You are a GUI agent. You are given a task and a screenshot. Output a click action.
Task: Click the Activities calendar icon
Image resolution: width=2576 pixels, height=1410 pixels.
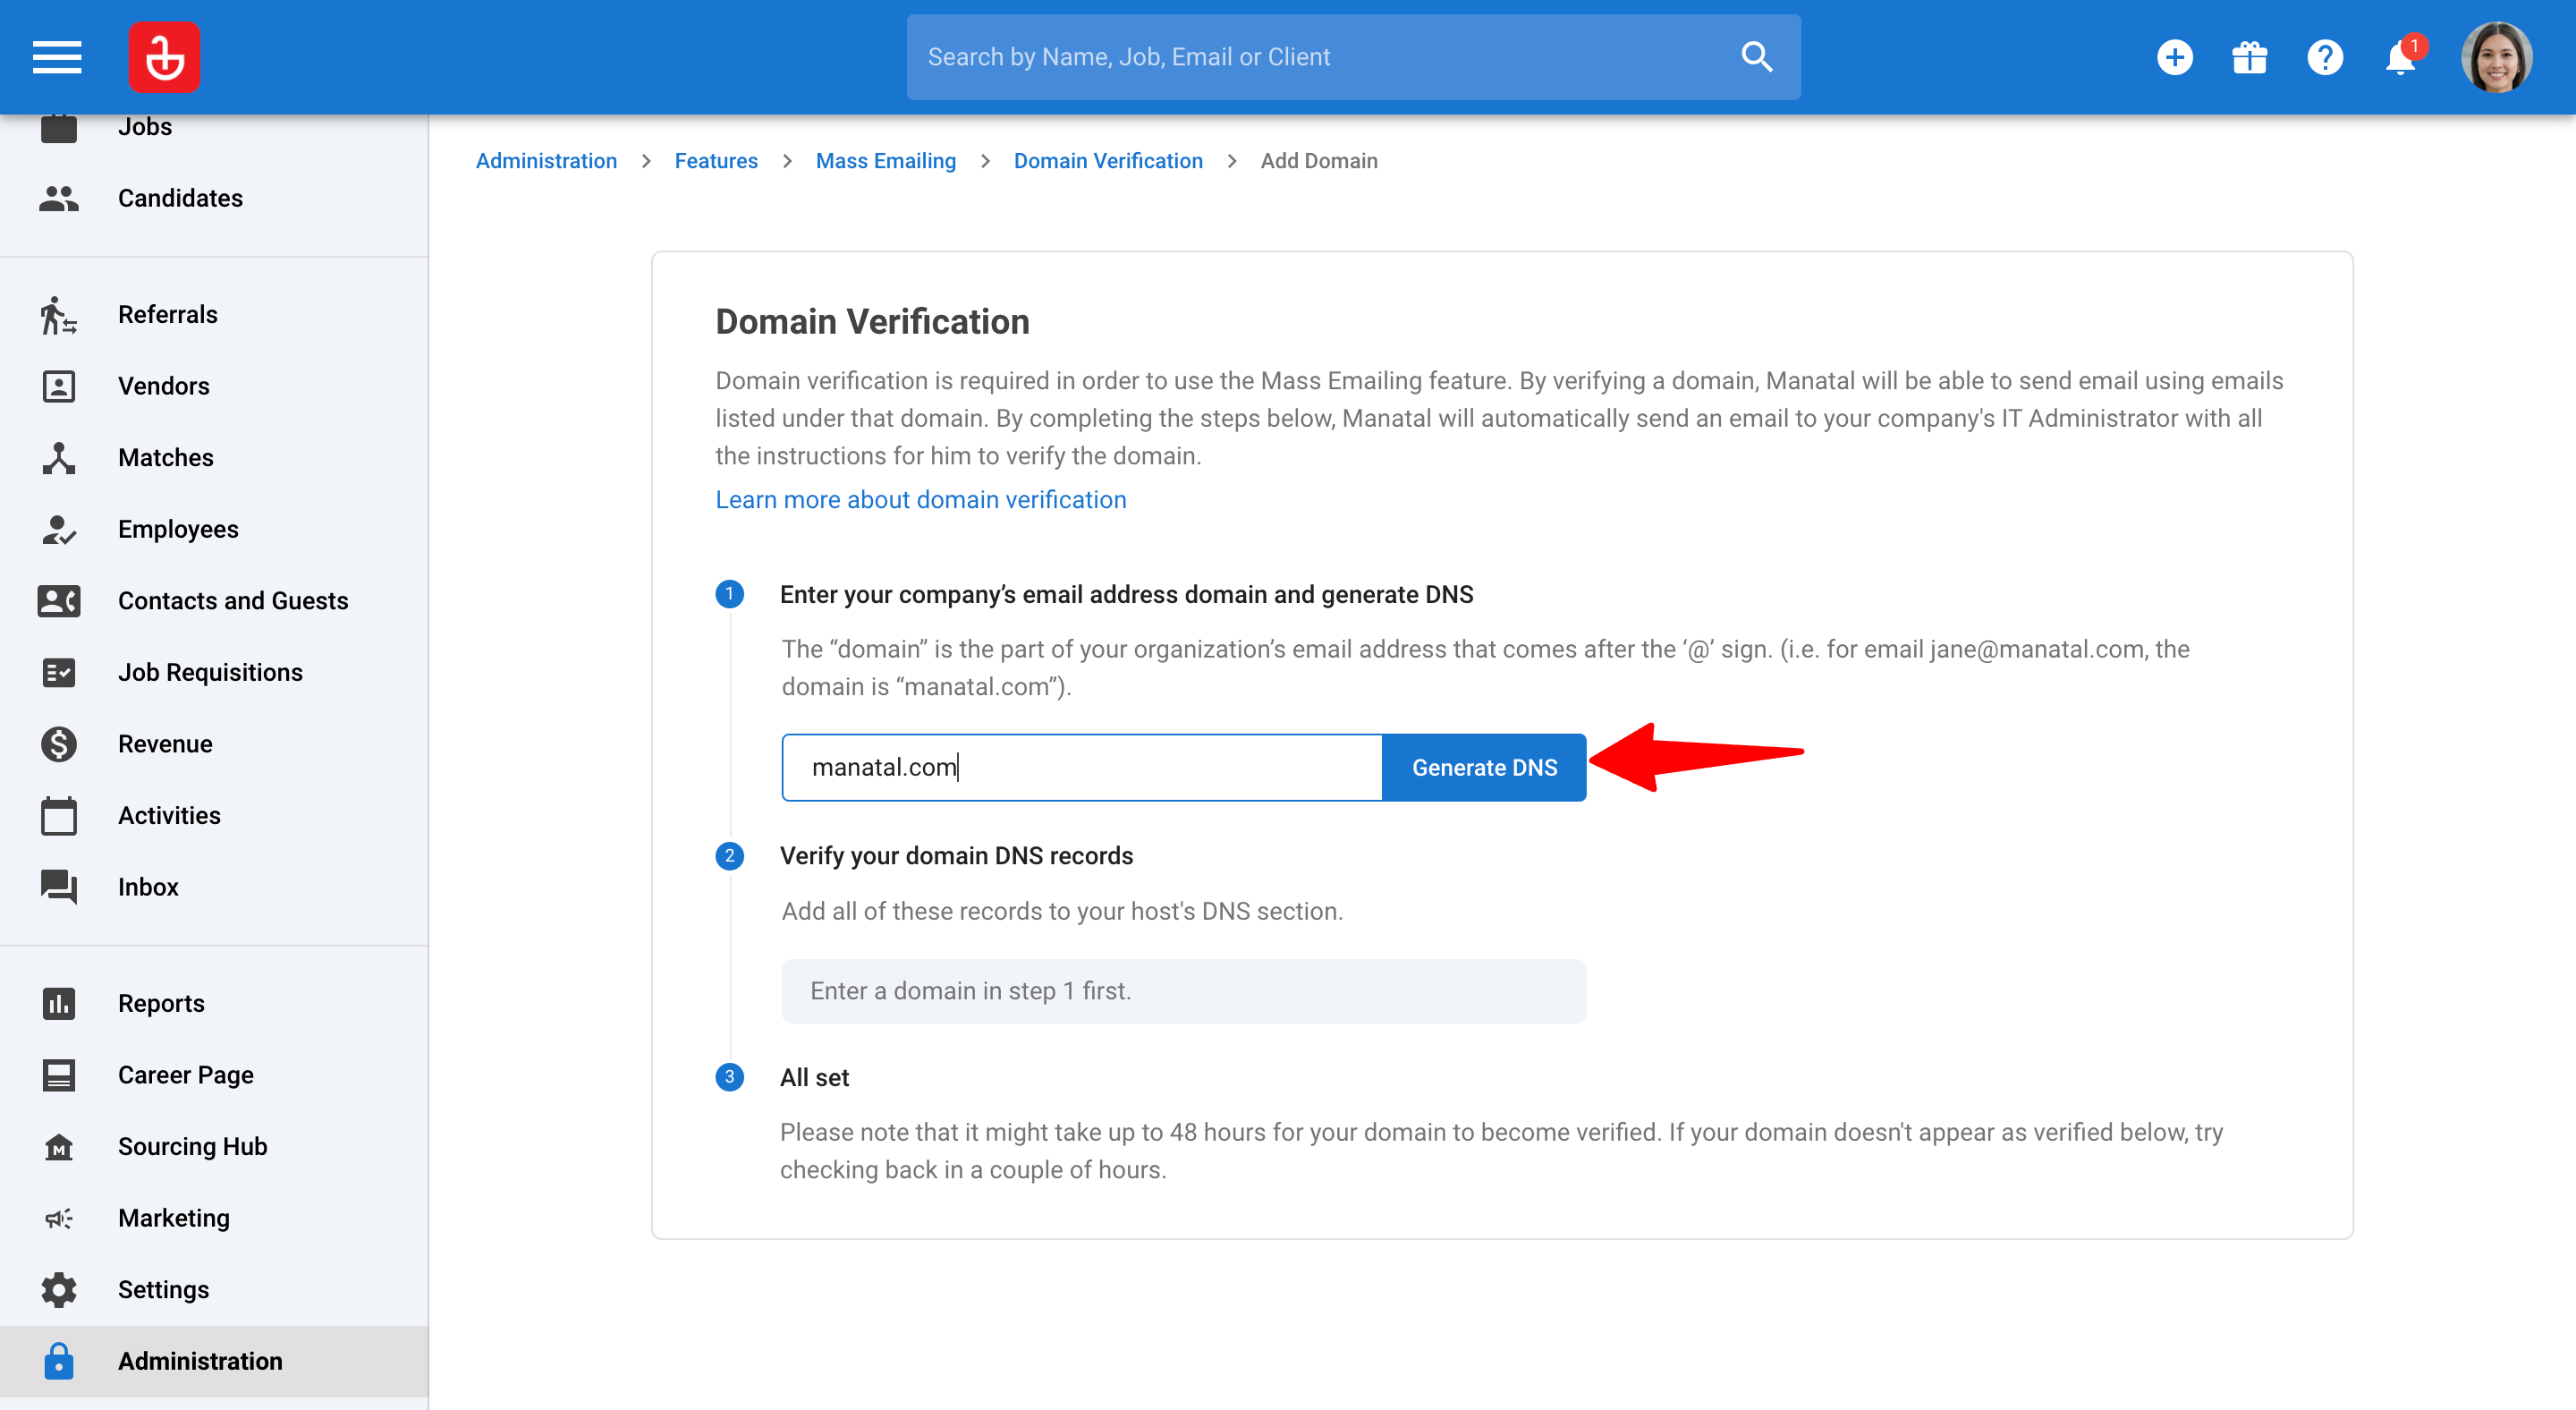(59, 815)
